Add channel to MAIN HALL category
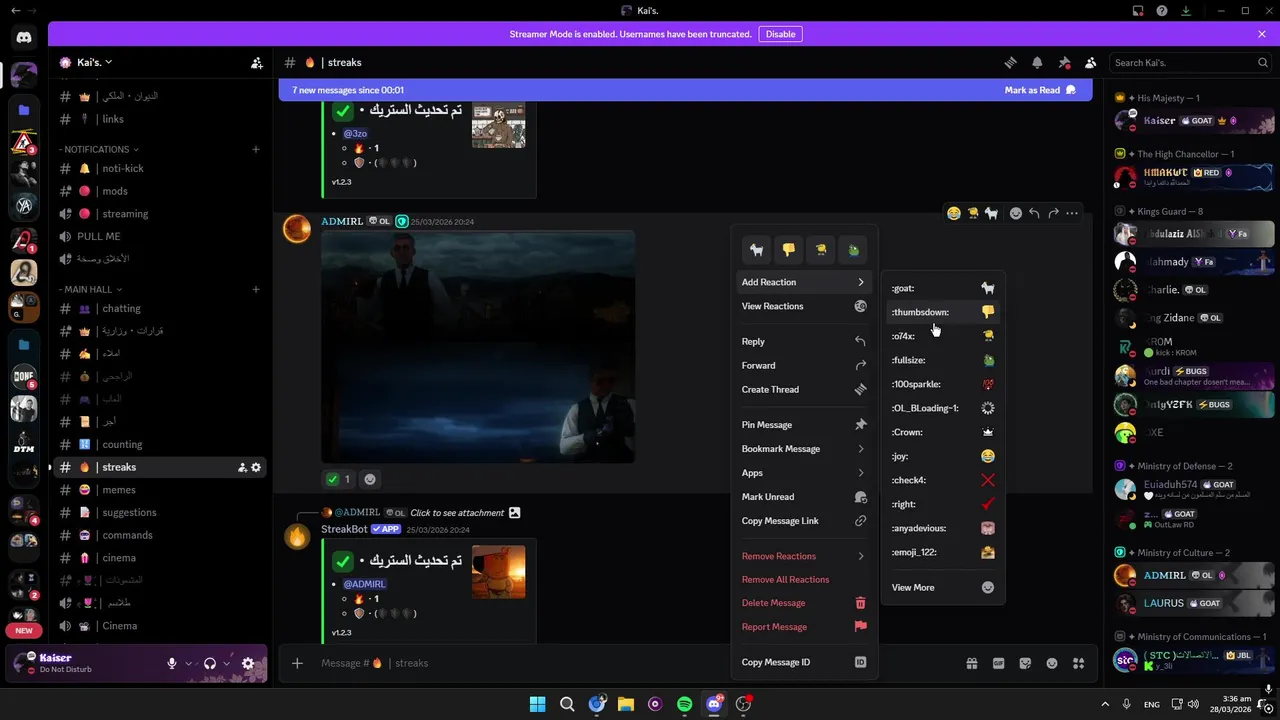This screenshot has width=1280, height=720. (255, 289)
